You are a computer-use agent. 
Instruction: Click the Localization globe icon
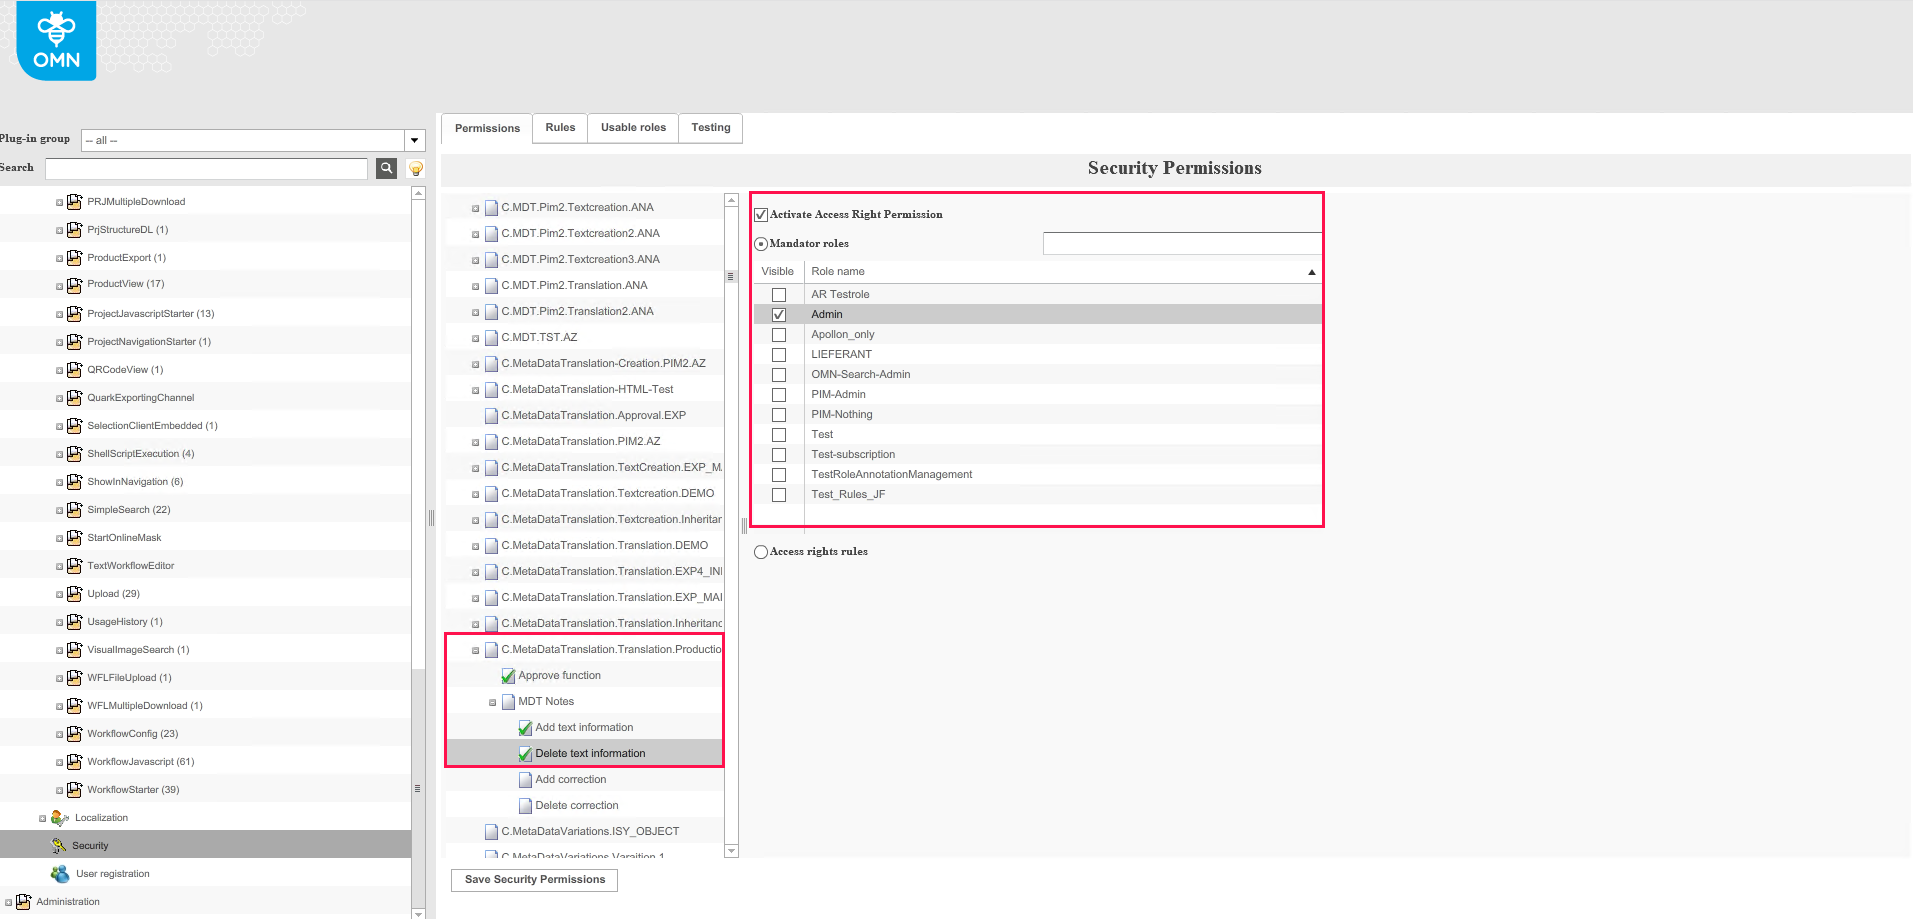(x=60, y=817)
